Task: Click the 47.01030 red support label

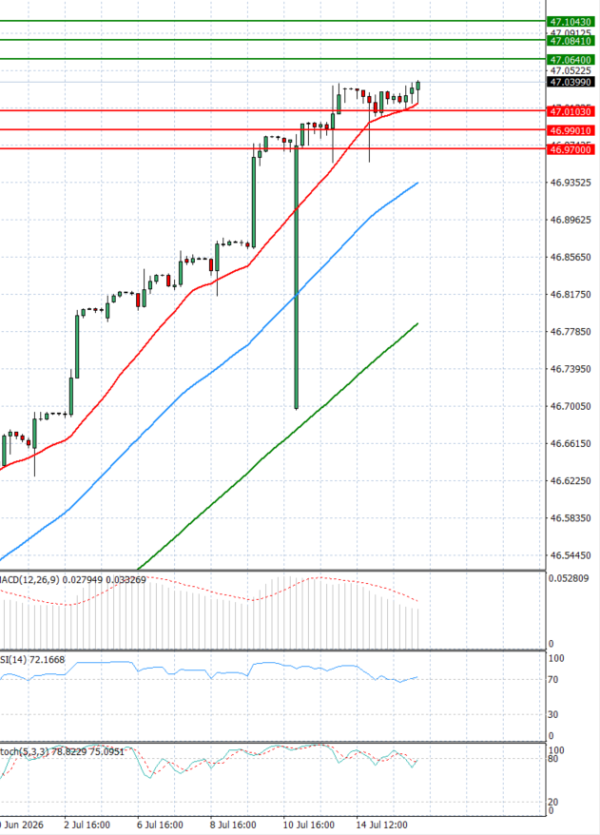Action: [x=570, y=111]
